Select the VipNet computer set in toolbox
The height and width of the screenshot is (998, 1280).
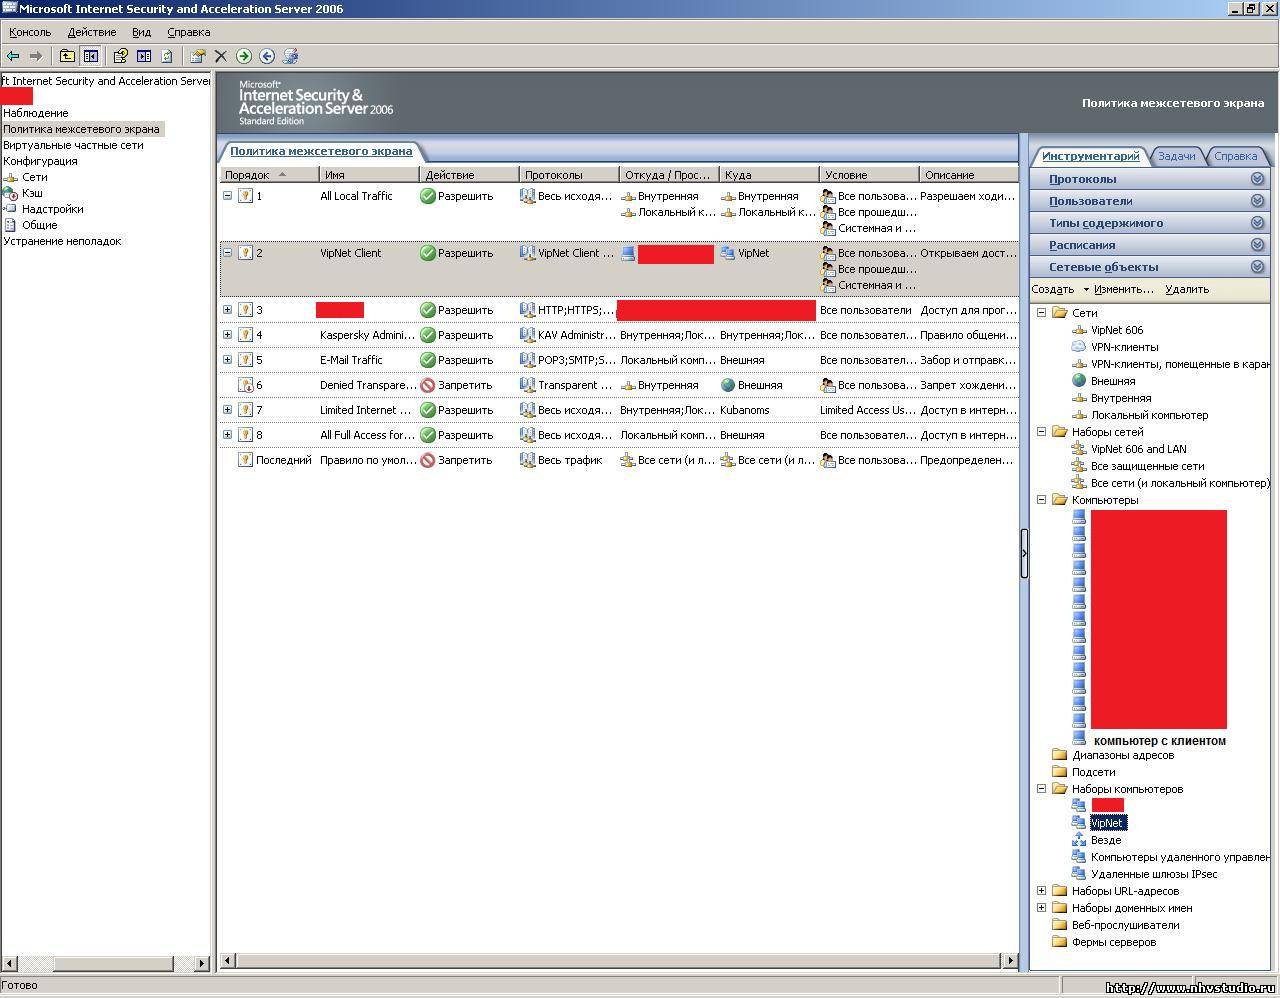pos(1108,823)
